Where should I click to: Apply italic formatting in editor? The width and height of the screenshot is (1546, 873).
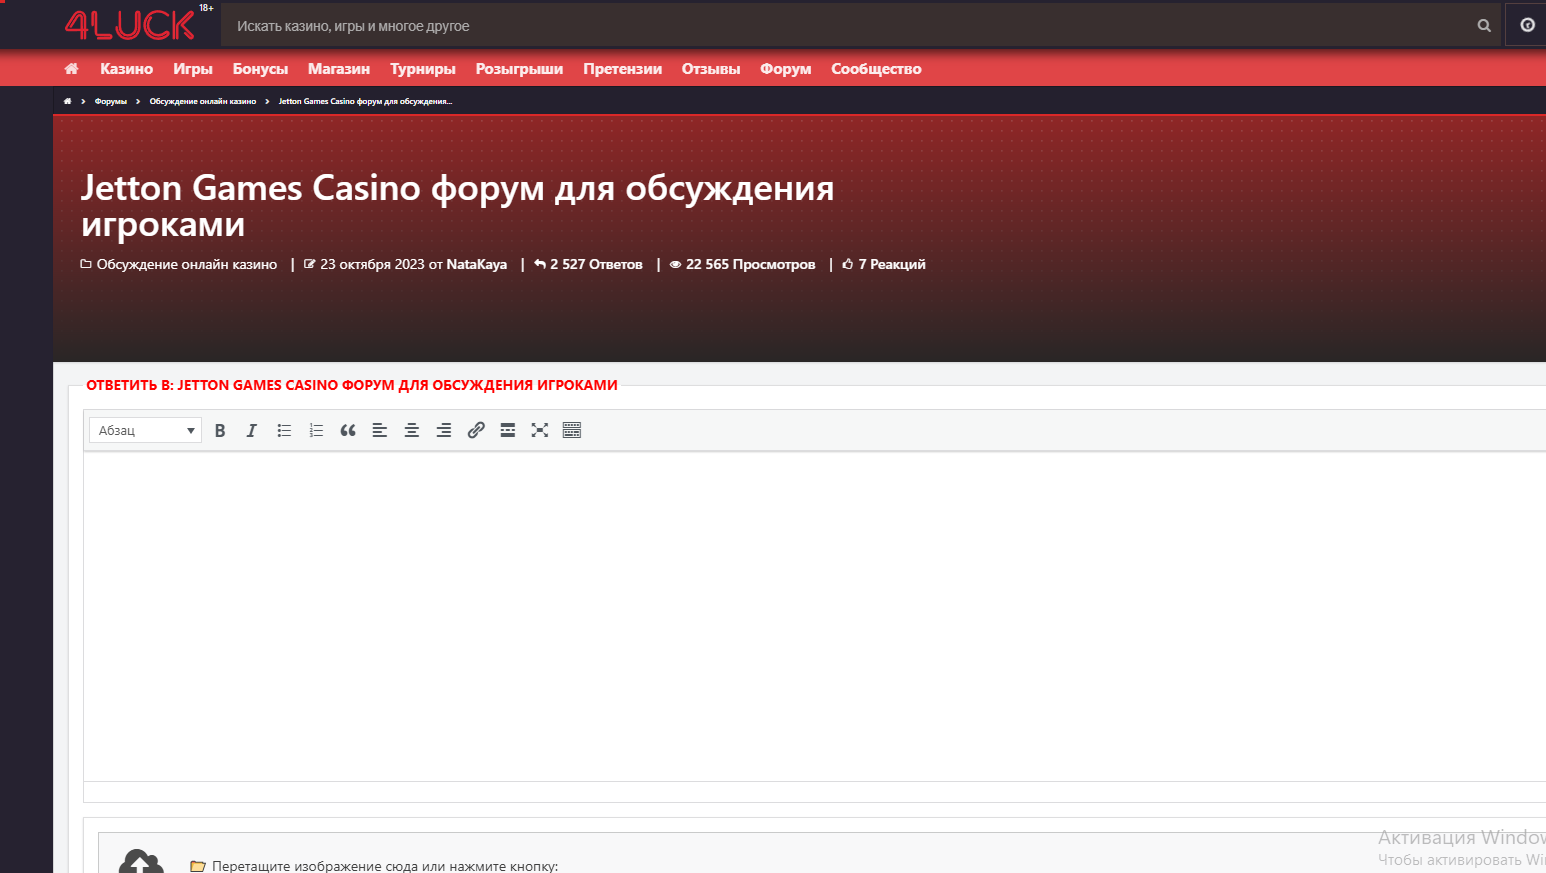coord(252,430)
